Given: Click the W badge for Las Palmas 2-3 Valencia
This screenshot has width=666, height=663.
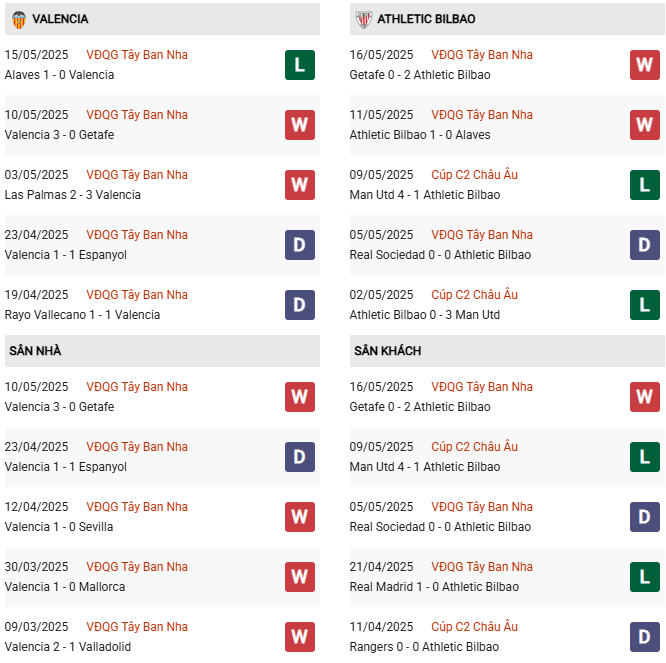Looking at the screenshot, I should click(299, 185).
